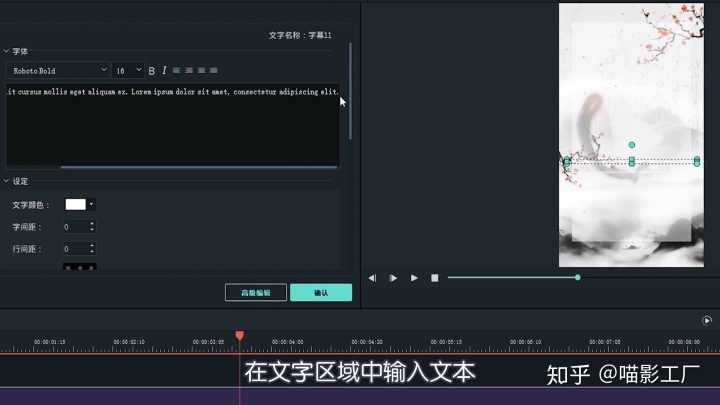
Task: Click the preview progress slider handle
Action: pyautogui.click(x=578, y=277)
